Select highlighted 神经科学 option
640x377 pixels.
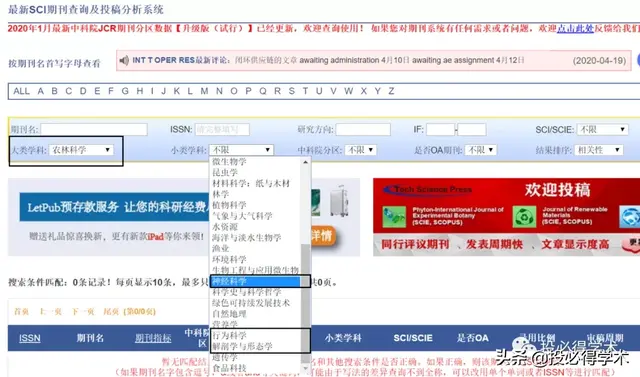(x=256, y=281)
